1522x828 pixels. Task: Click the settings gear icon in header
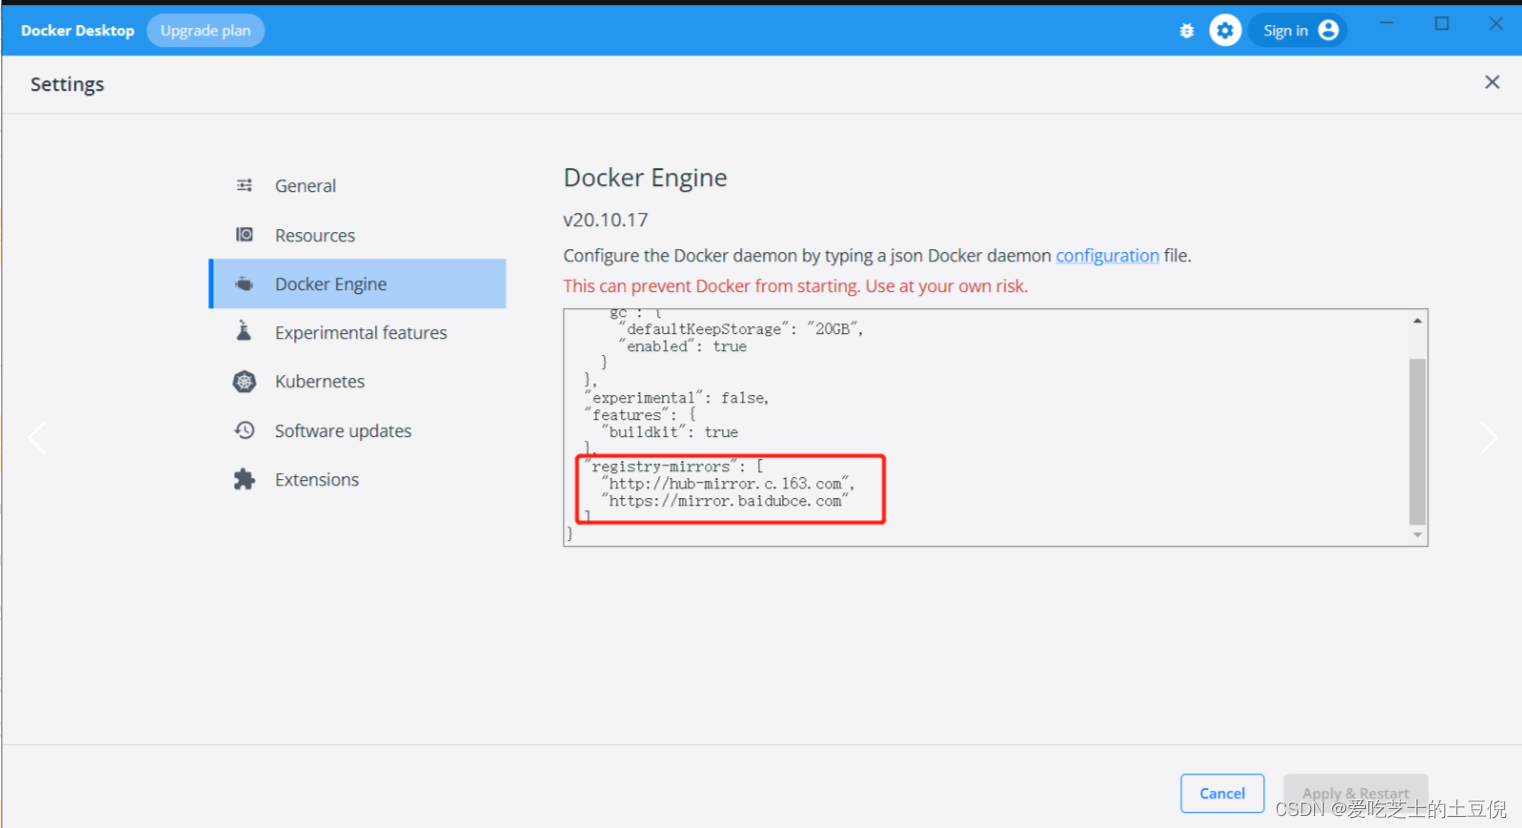[x=1225, y=30]
